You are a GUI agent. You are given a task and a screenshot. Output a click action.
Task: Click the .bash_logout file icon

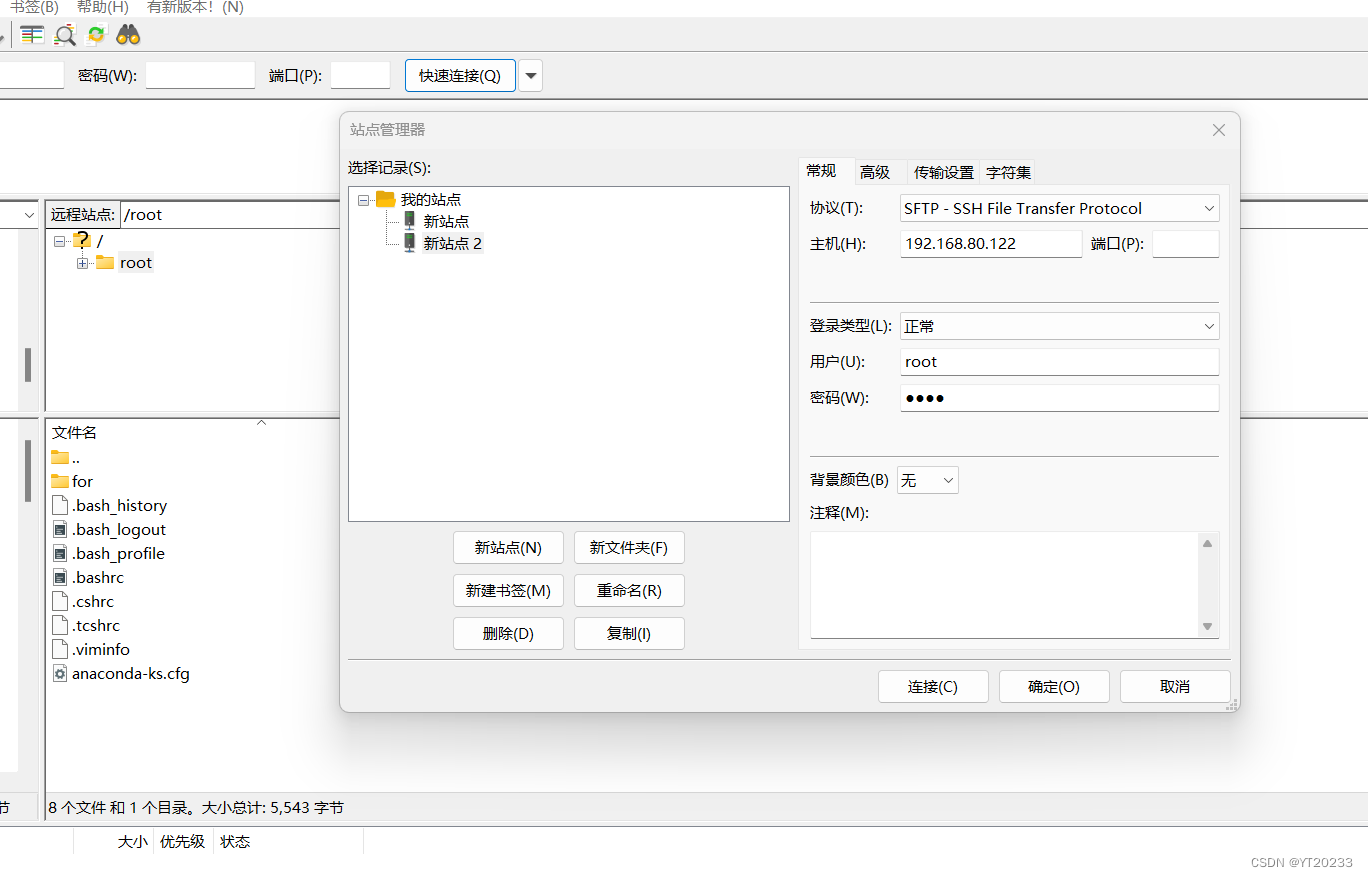pos(60,529)
